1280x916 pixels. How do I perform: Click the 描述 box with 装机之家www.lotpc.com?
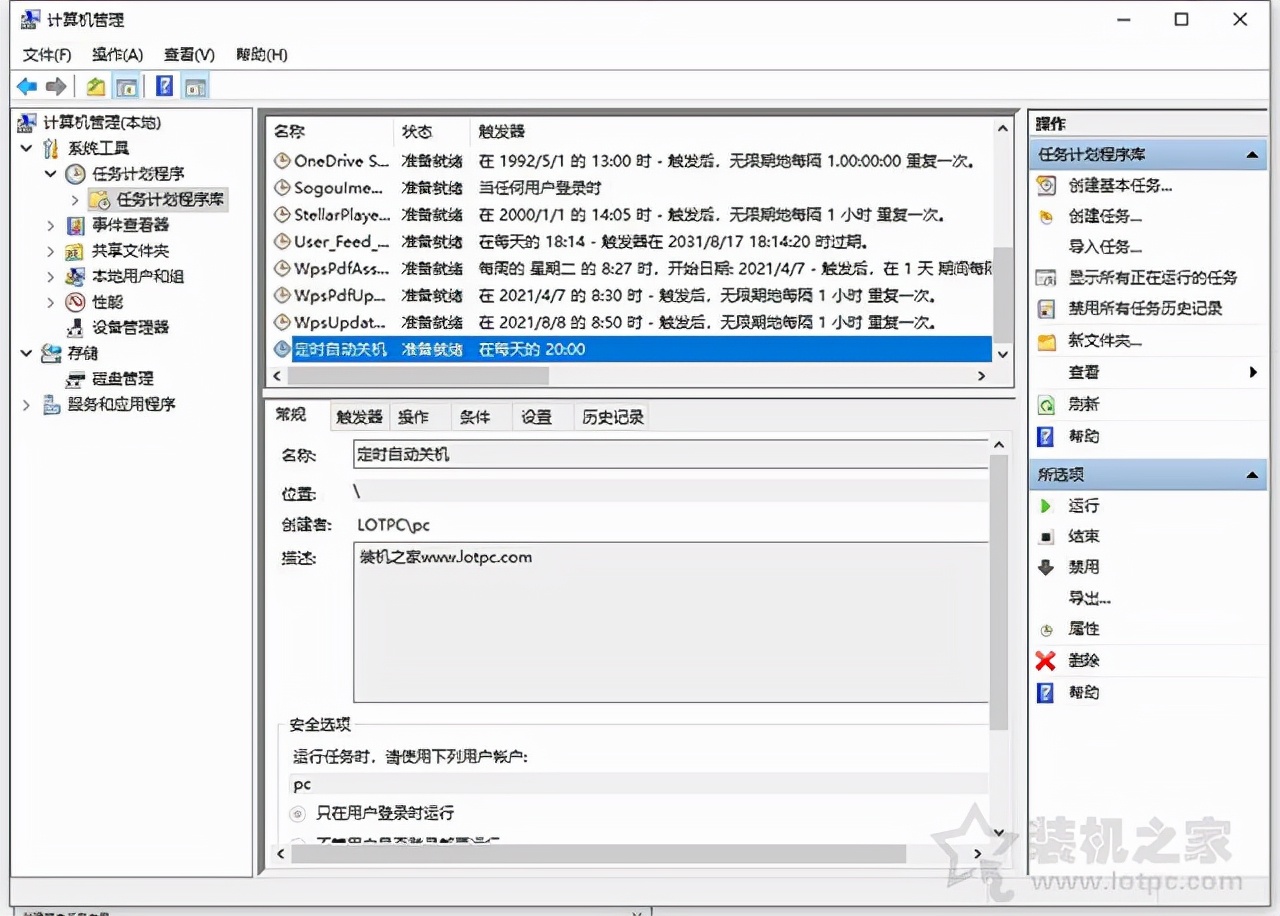(x=671, y=622)
